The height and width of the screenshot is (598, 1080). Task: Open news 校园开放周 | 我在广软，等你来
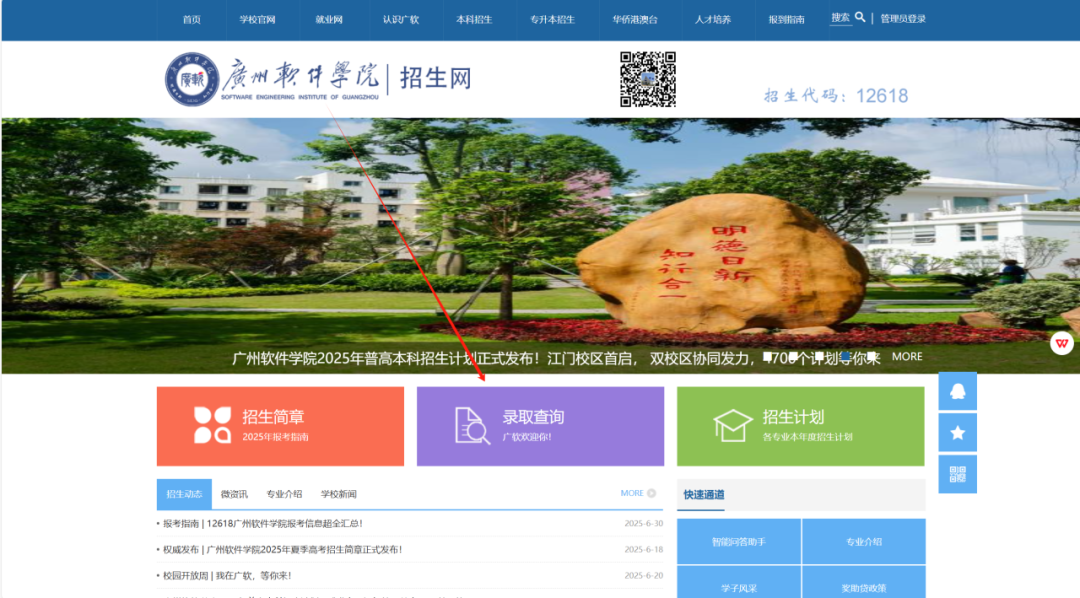(x=227, y=576)
